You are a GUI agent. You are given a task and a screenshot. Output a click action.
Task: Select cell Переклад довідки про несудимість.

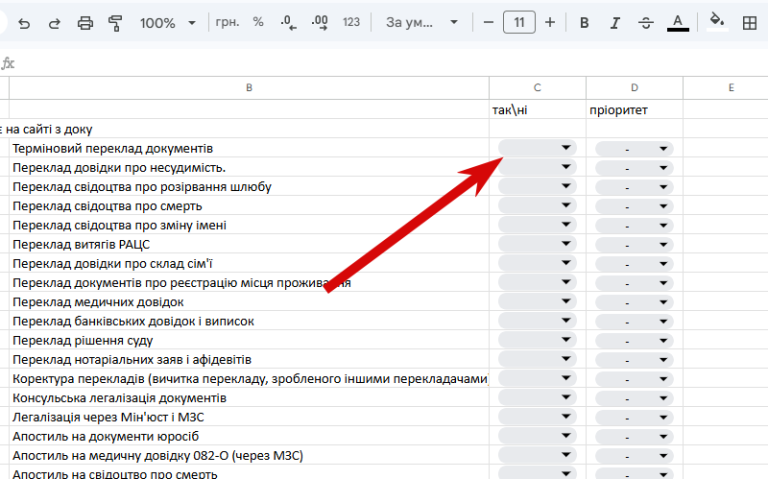(249, 167)
